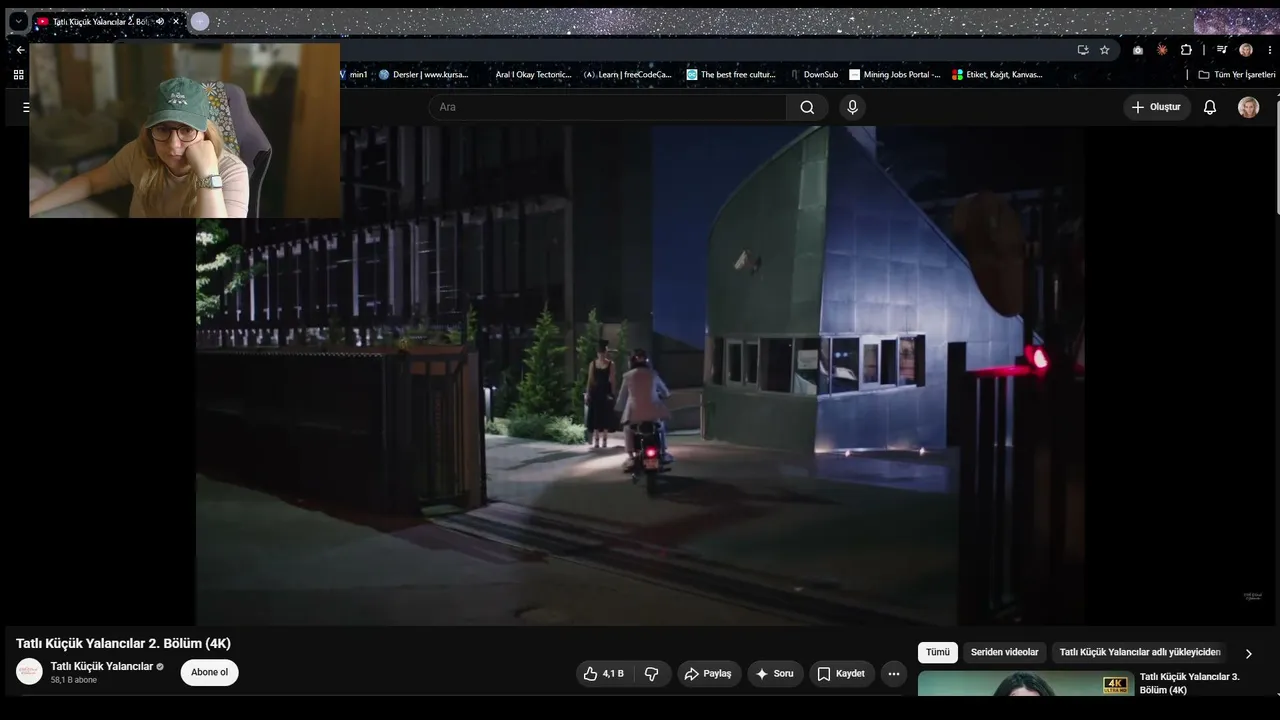
Task: Click the 58,1 B abone subscriber count
Action: point(74,680)
